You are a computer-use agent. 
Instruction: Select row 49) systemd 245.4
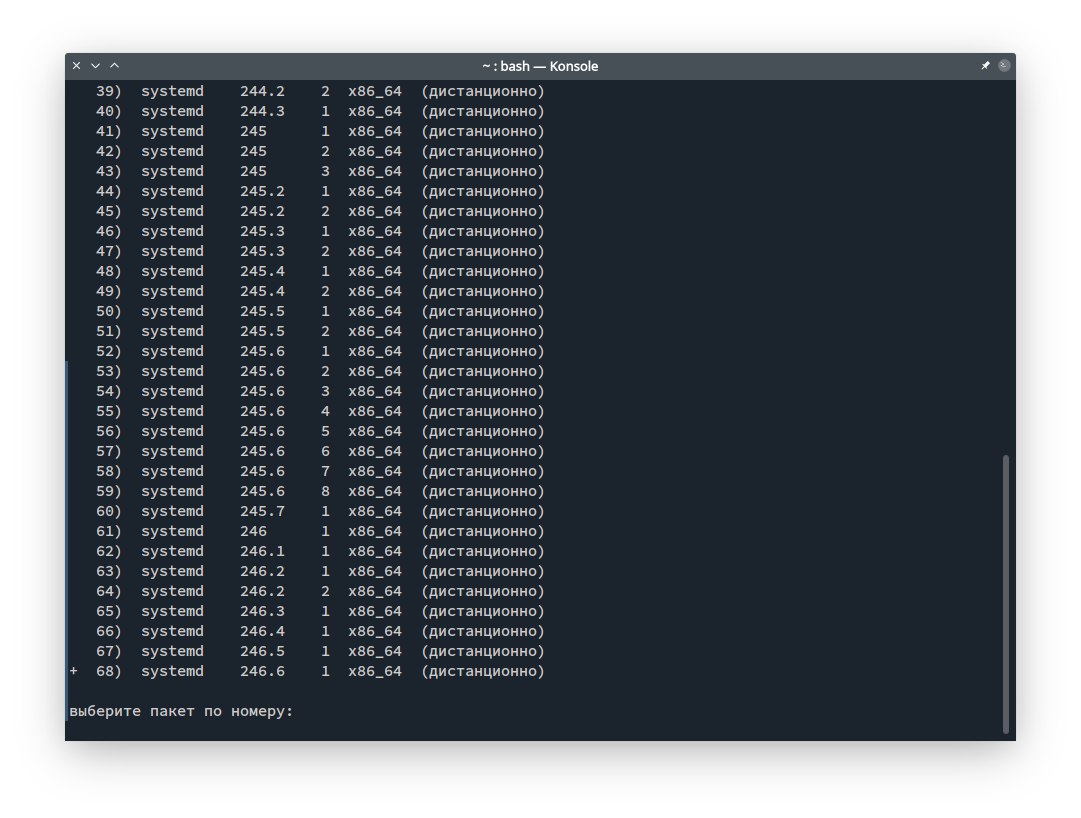click(x=320, y=291)
